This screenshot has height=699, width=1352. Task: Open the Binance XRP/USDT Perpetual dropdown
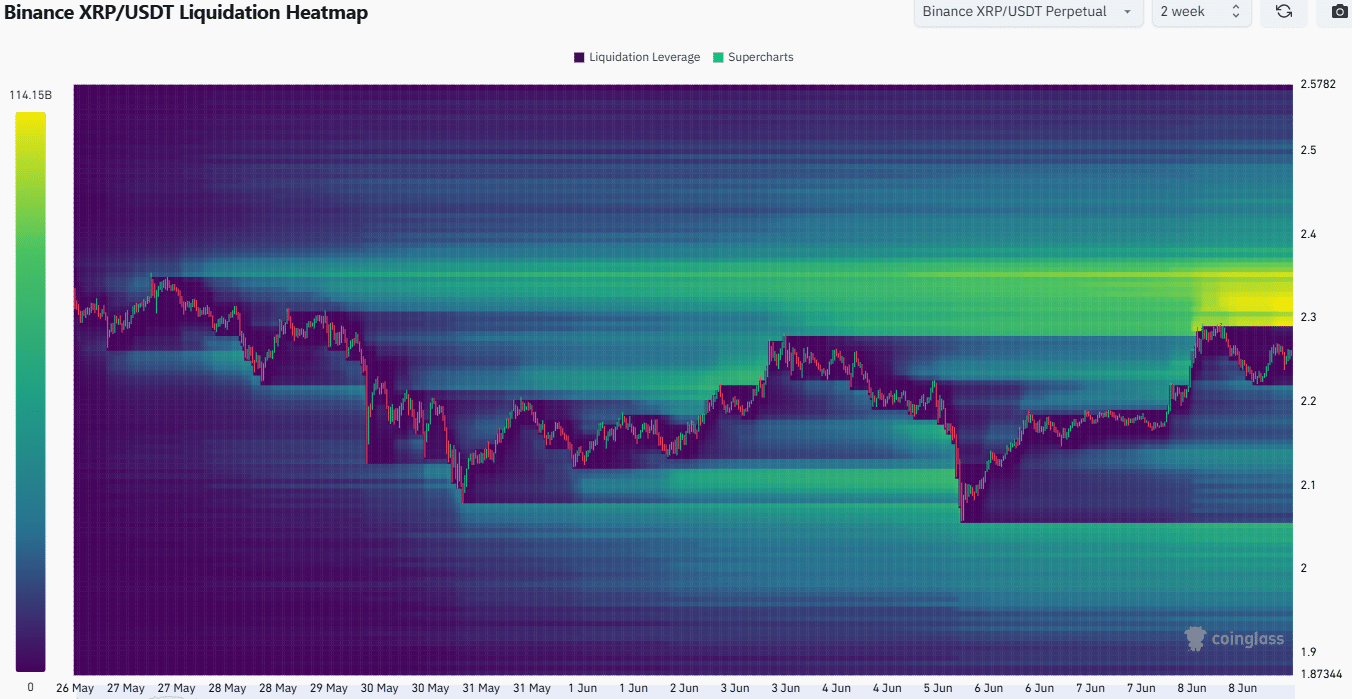pyautogui.click(x=1028, y=12)
